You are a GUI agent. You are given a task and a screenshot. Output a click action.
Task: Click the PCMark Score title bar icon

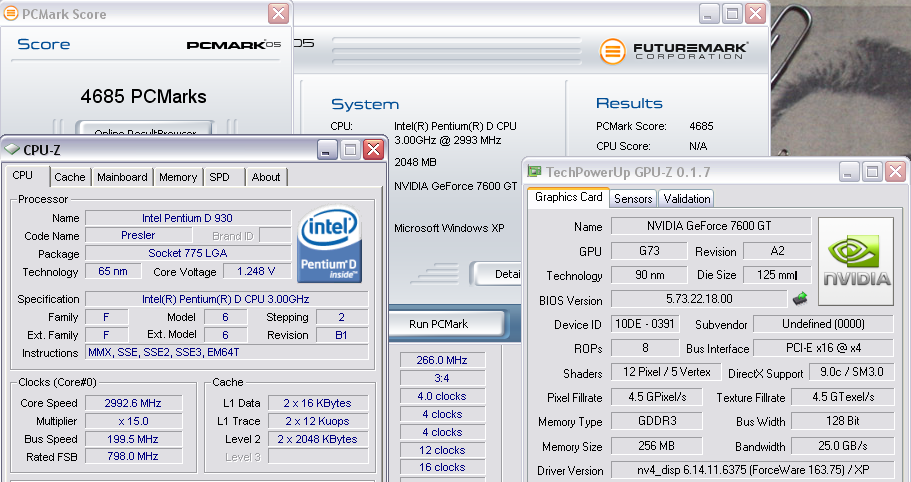pos(10,13)
